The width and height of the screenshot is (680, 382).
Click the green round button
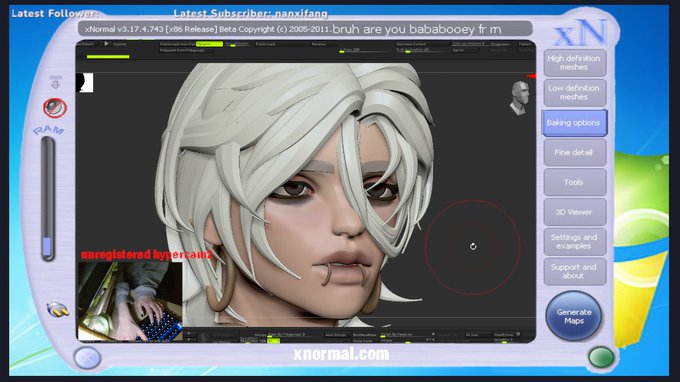pos(601,357)
